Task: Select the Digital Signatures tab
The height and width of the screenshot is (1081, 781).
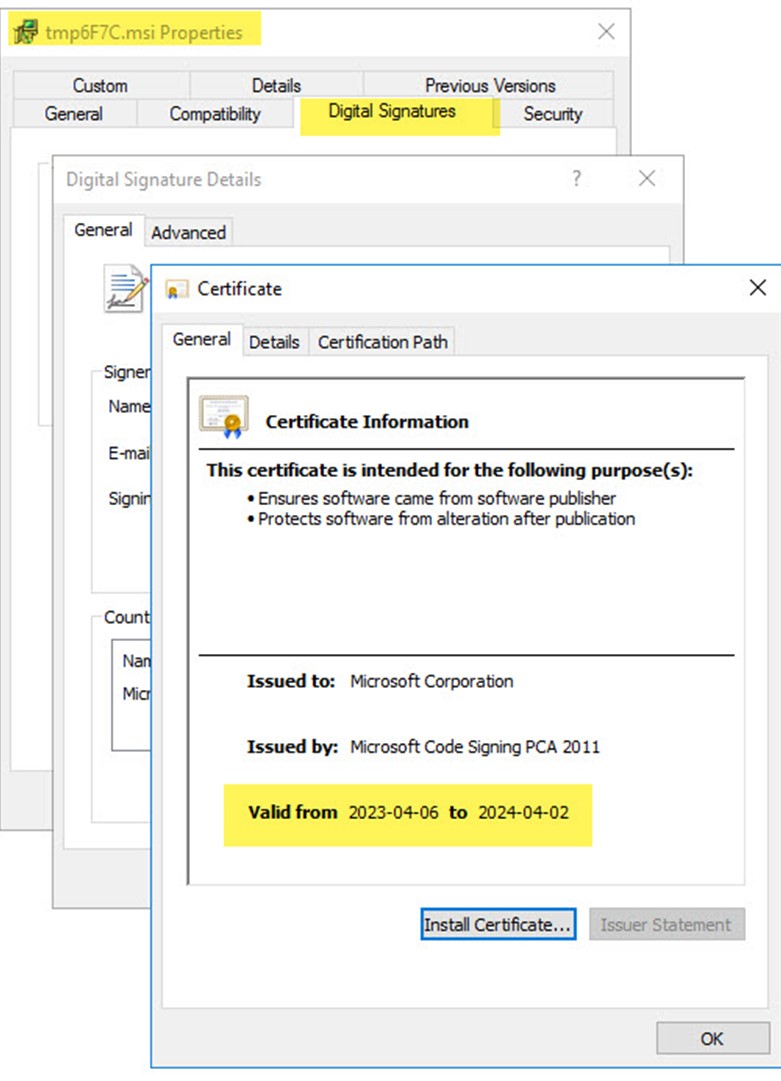Action: [392, 111]
